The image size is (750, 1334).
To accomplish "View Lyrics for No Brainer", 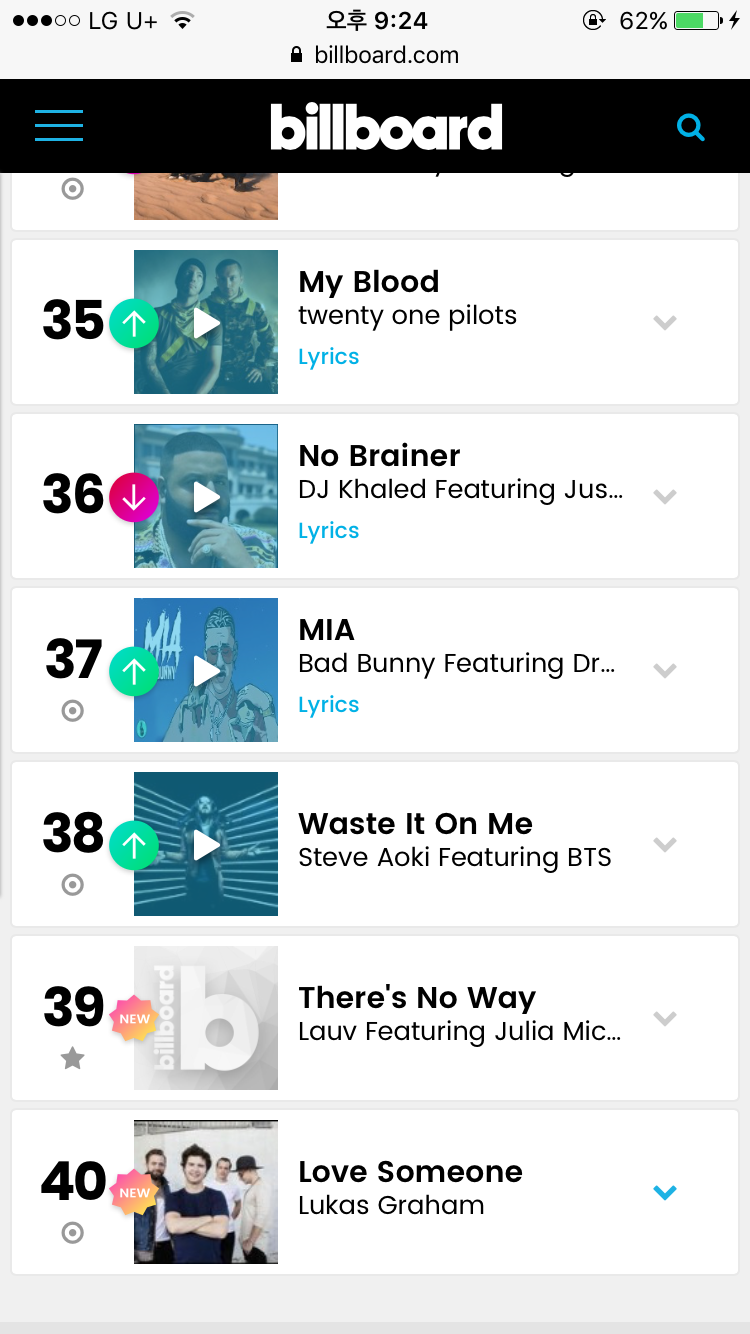I will (x=329, y=531).
